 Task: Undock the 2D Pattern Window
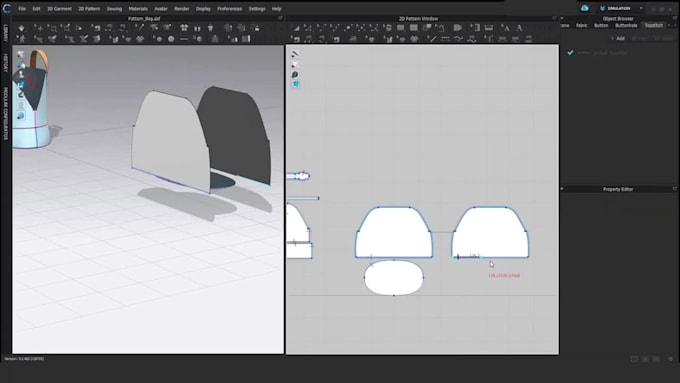point(554,18)
